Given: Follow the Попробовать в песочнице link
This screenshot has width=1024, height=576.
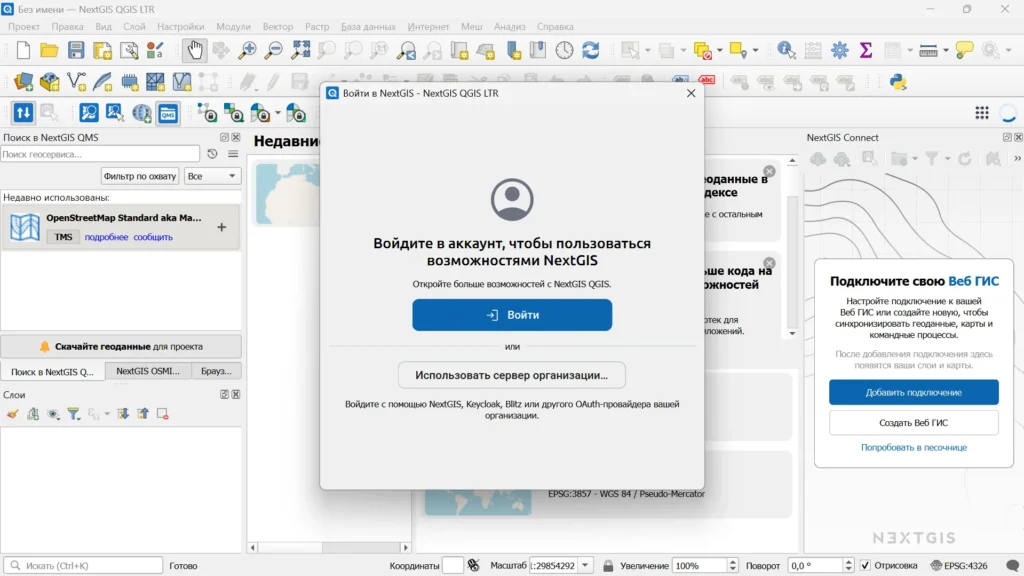Looking at the screenshot, I should [x=914, y=447].
